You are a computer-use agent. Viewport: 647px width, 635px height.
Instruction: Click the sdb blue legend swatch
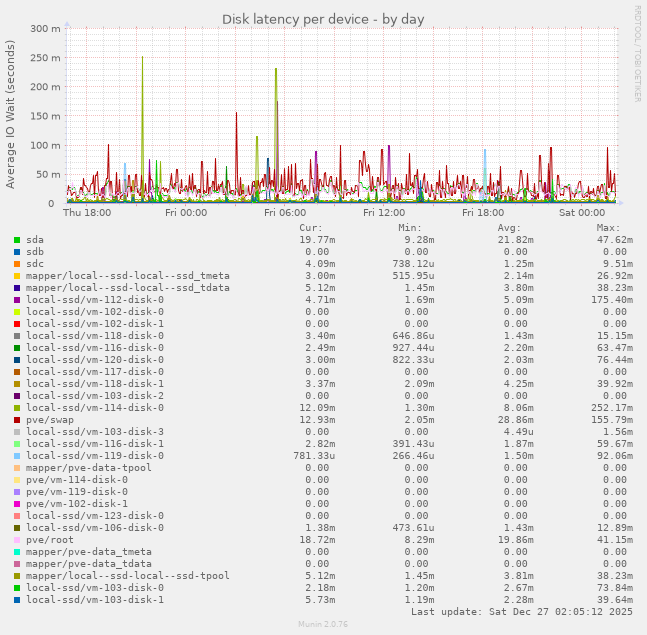(17, 252)
